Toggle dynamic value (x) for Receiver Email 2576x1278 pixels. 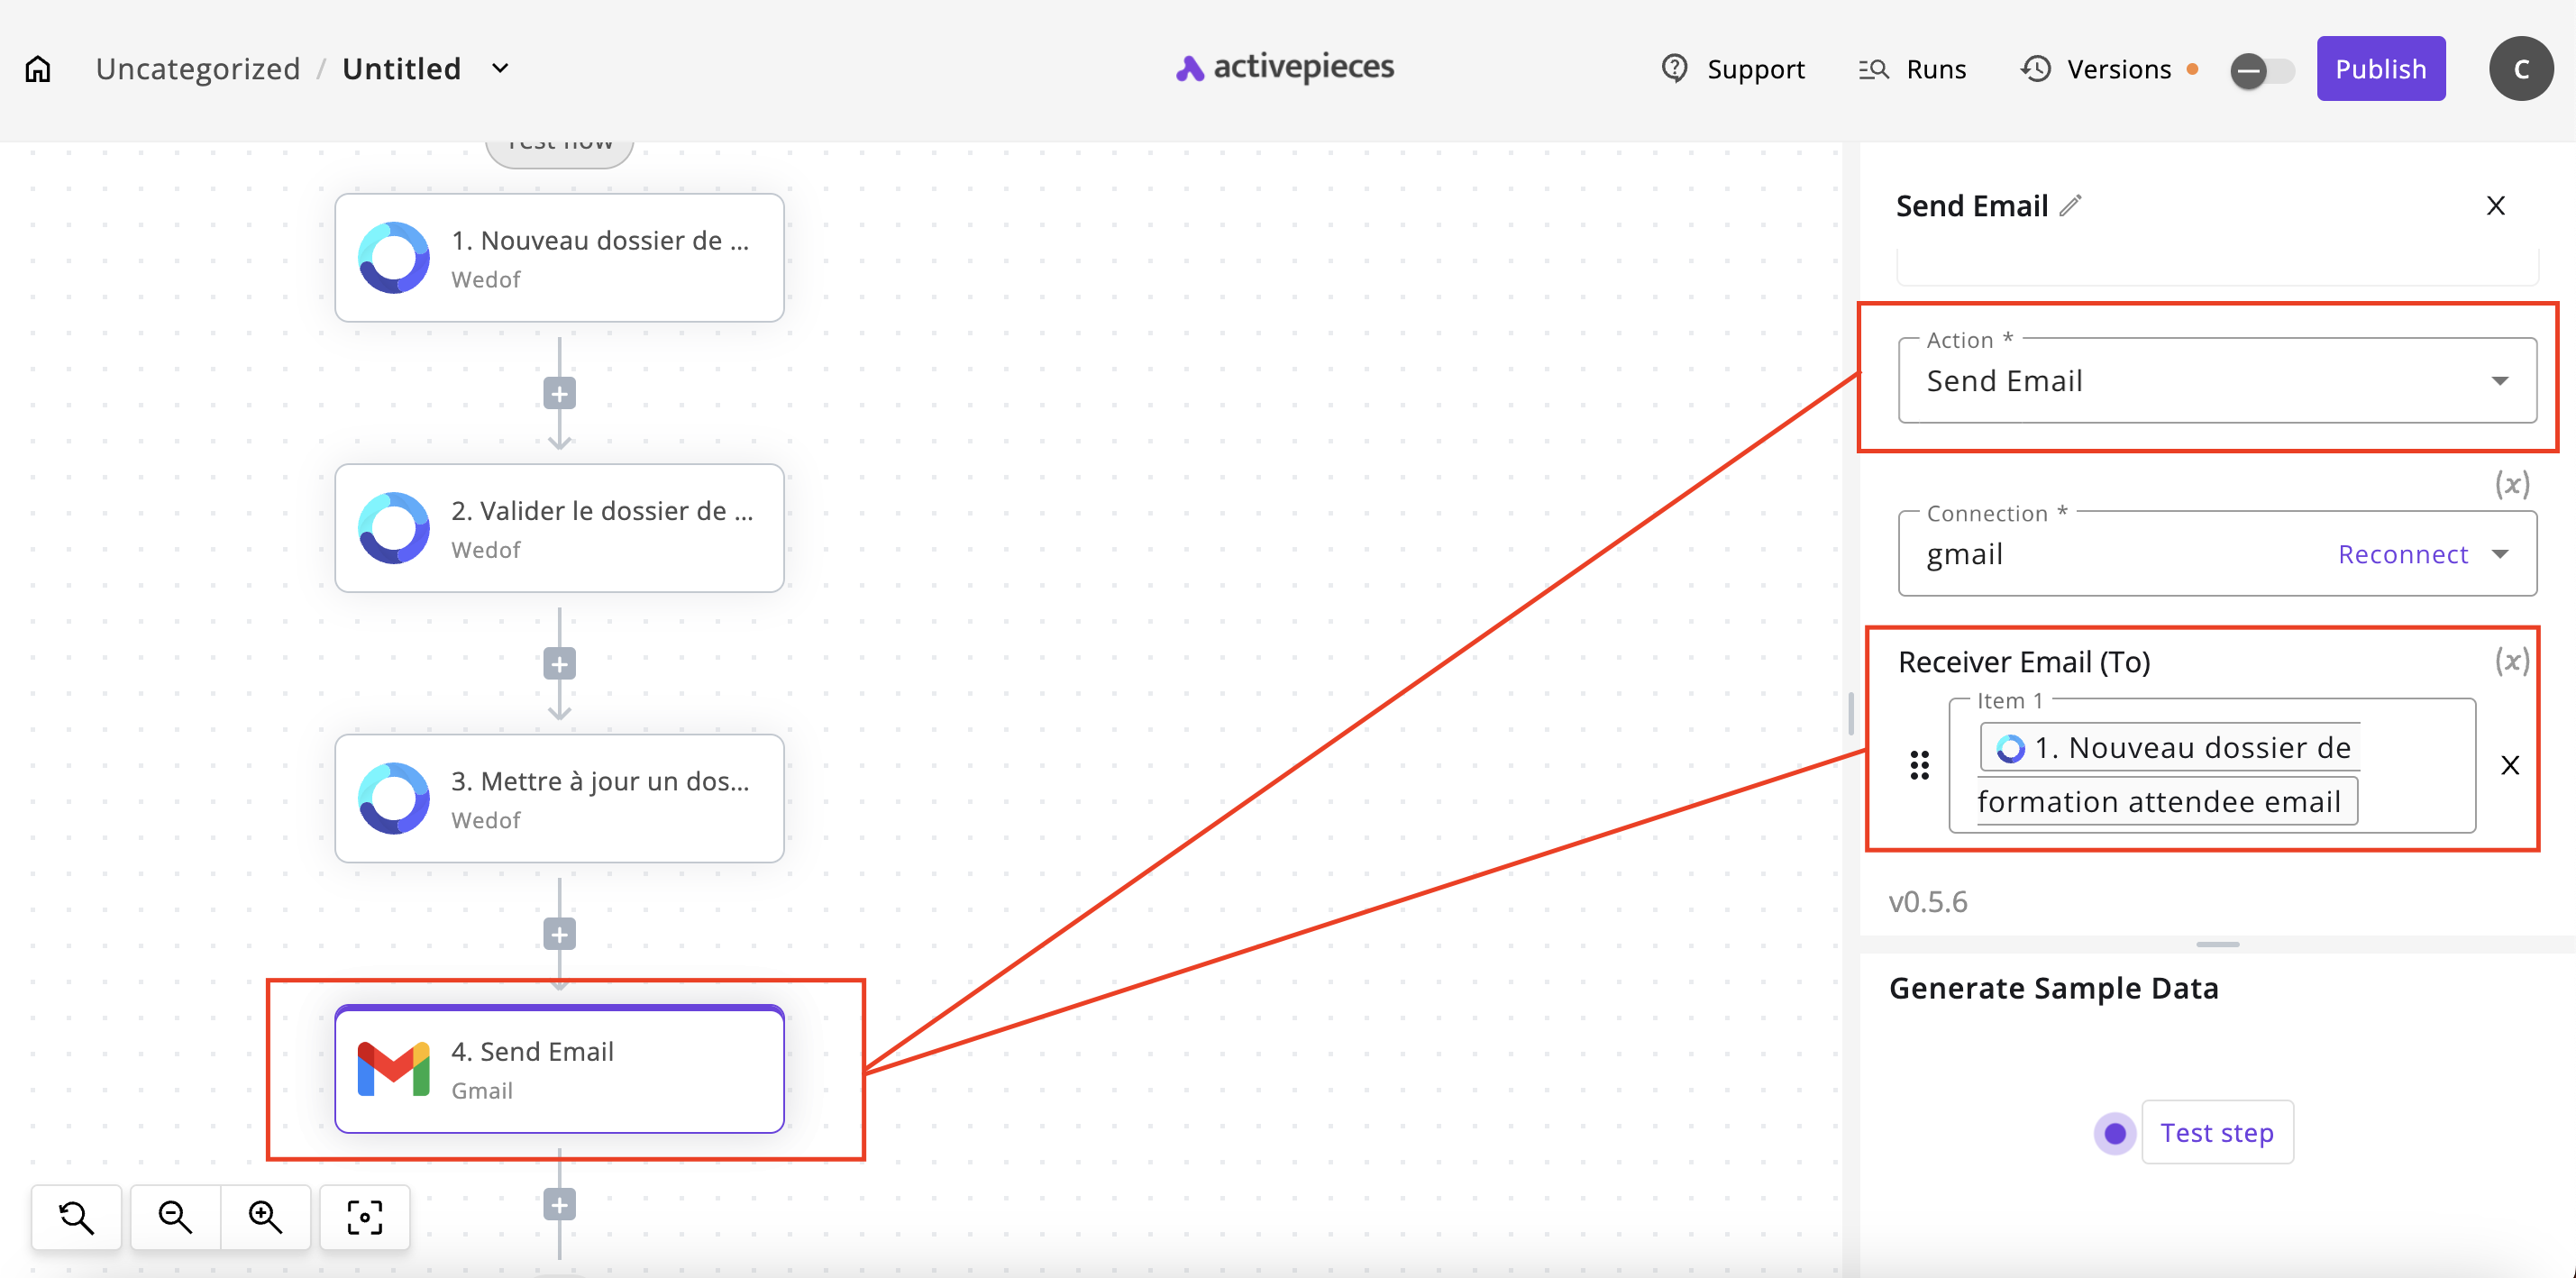click(2511, 661)
